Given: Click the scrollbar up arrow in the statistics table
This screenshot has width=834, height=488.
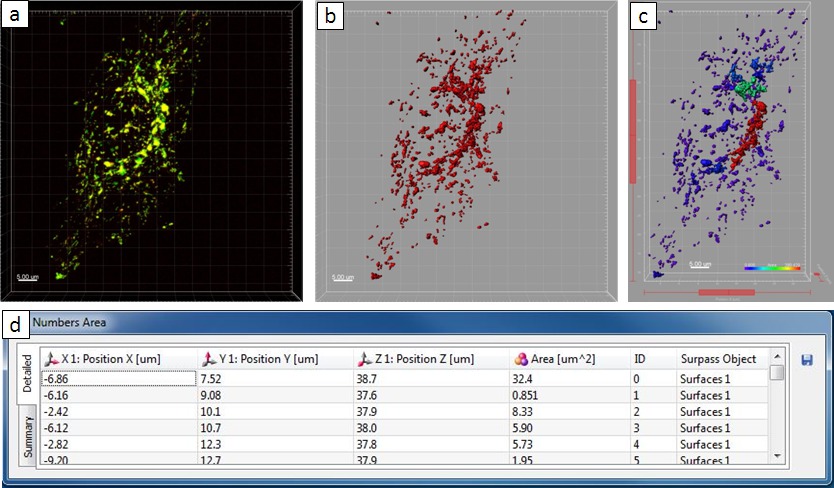Looking at the screenshot, I should point(777,356).
